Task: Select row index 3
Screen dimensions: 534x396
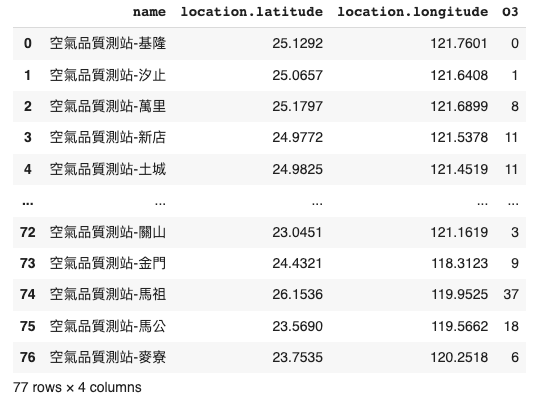Action: (28, 138)
